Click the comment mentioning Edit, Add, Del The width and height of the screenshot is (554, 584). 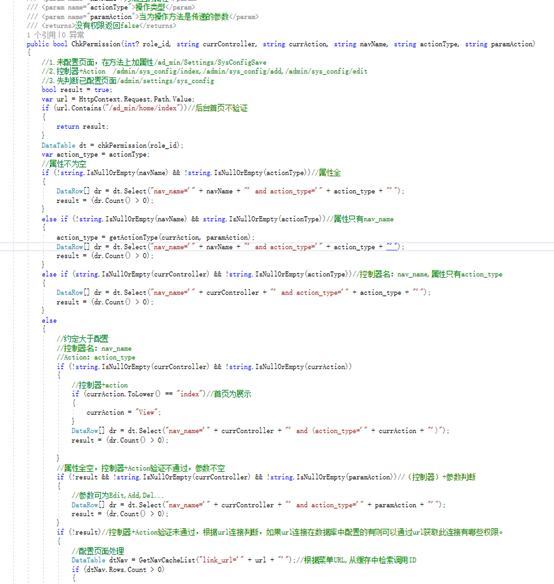(117, 495)
